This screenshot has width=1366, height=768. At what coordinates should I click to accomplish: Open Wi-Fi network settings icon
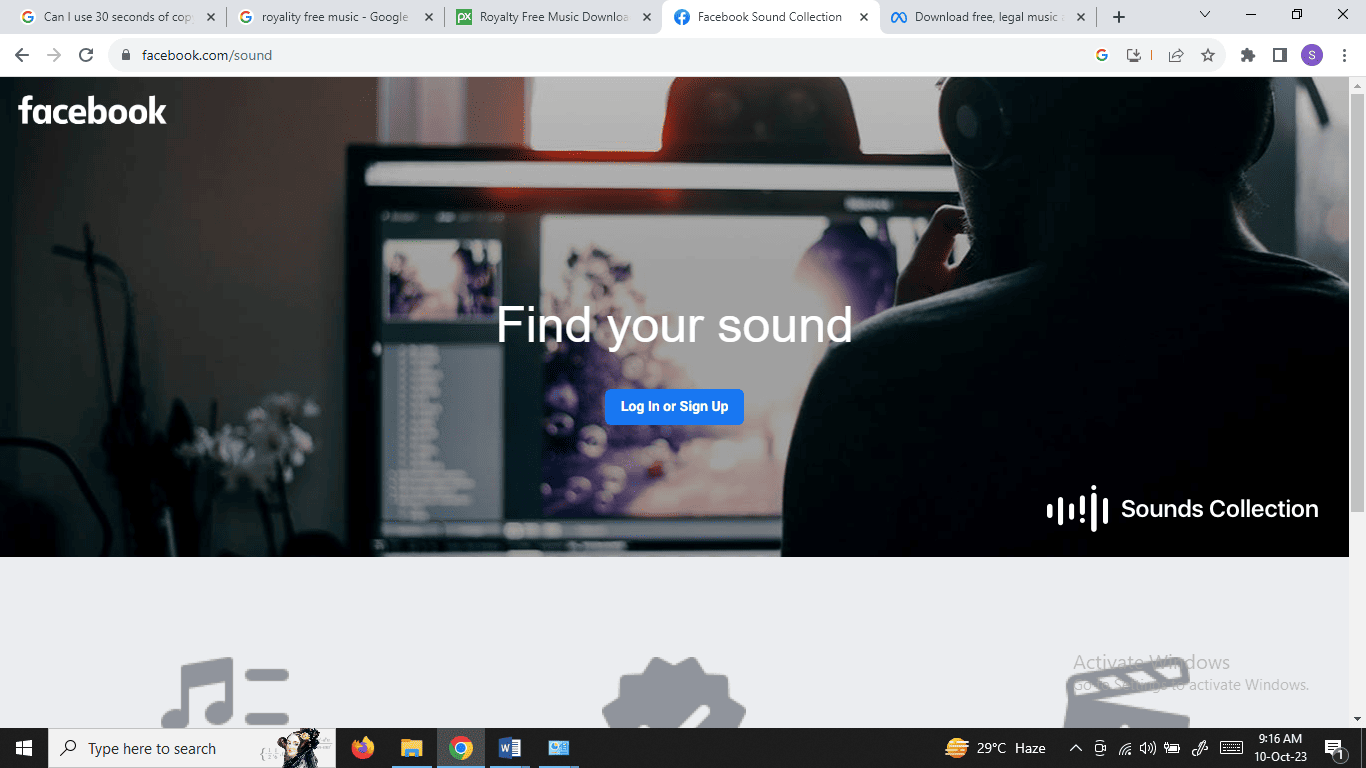tap(1125, 748)
